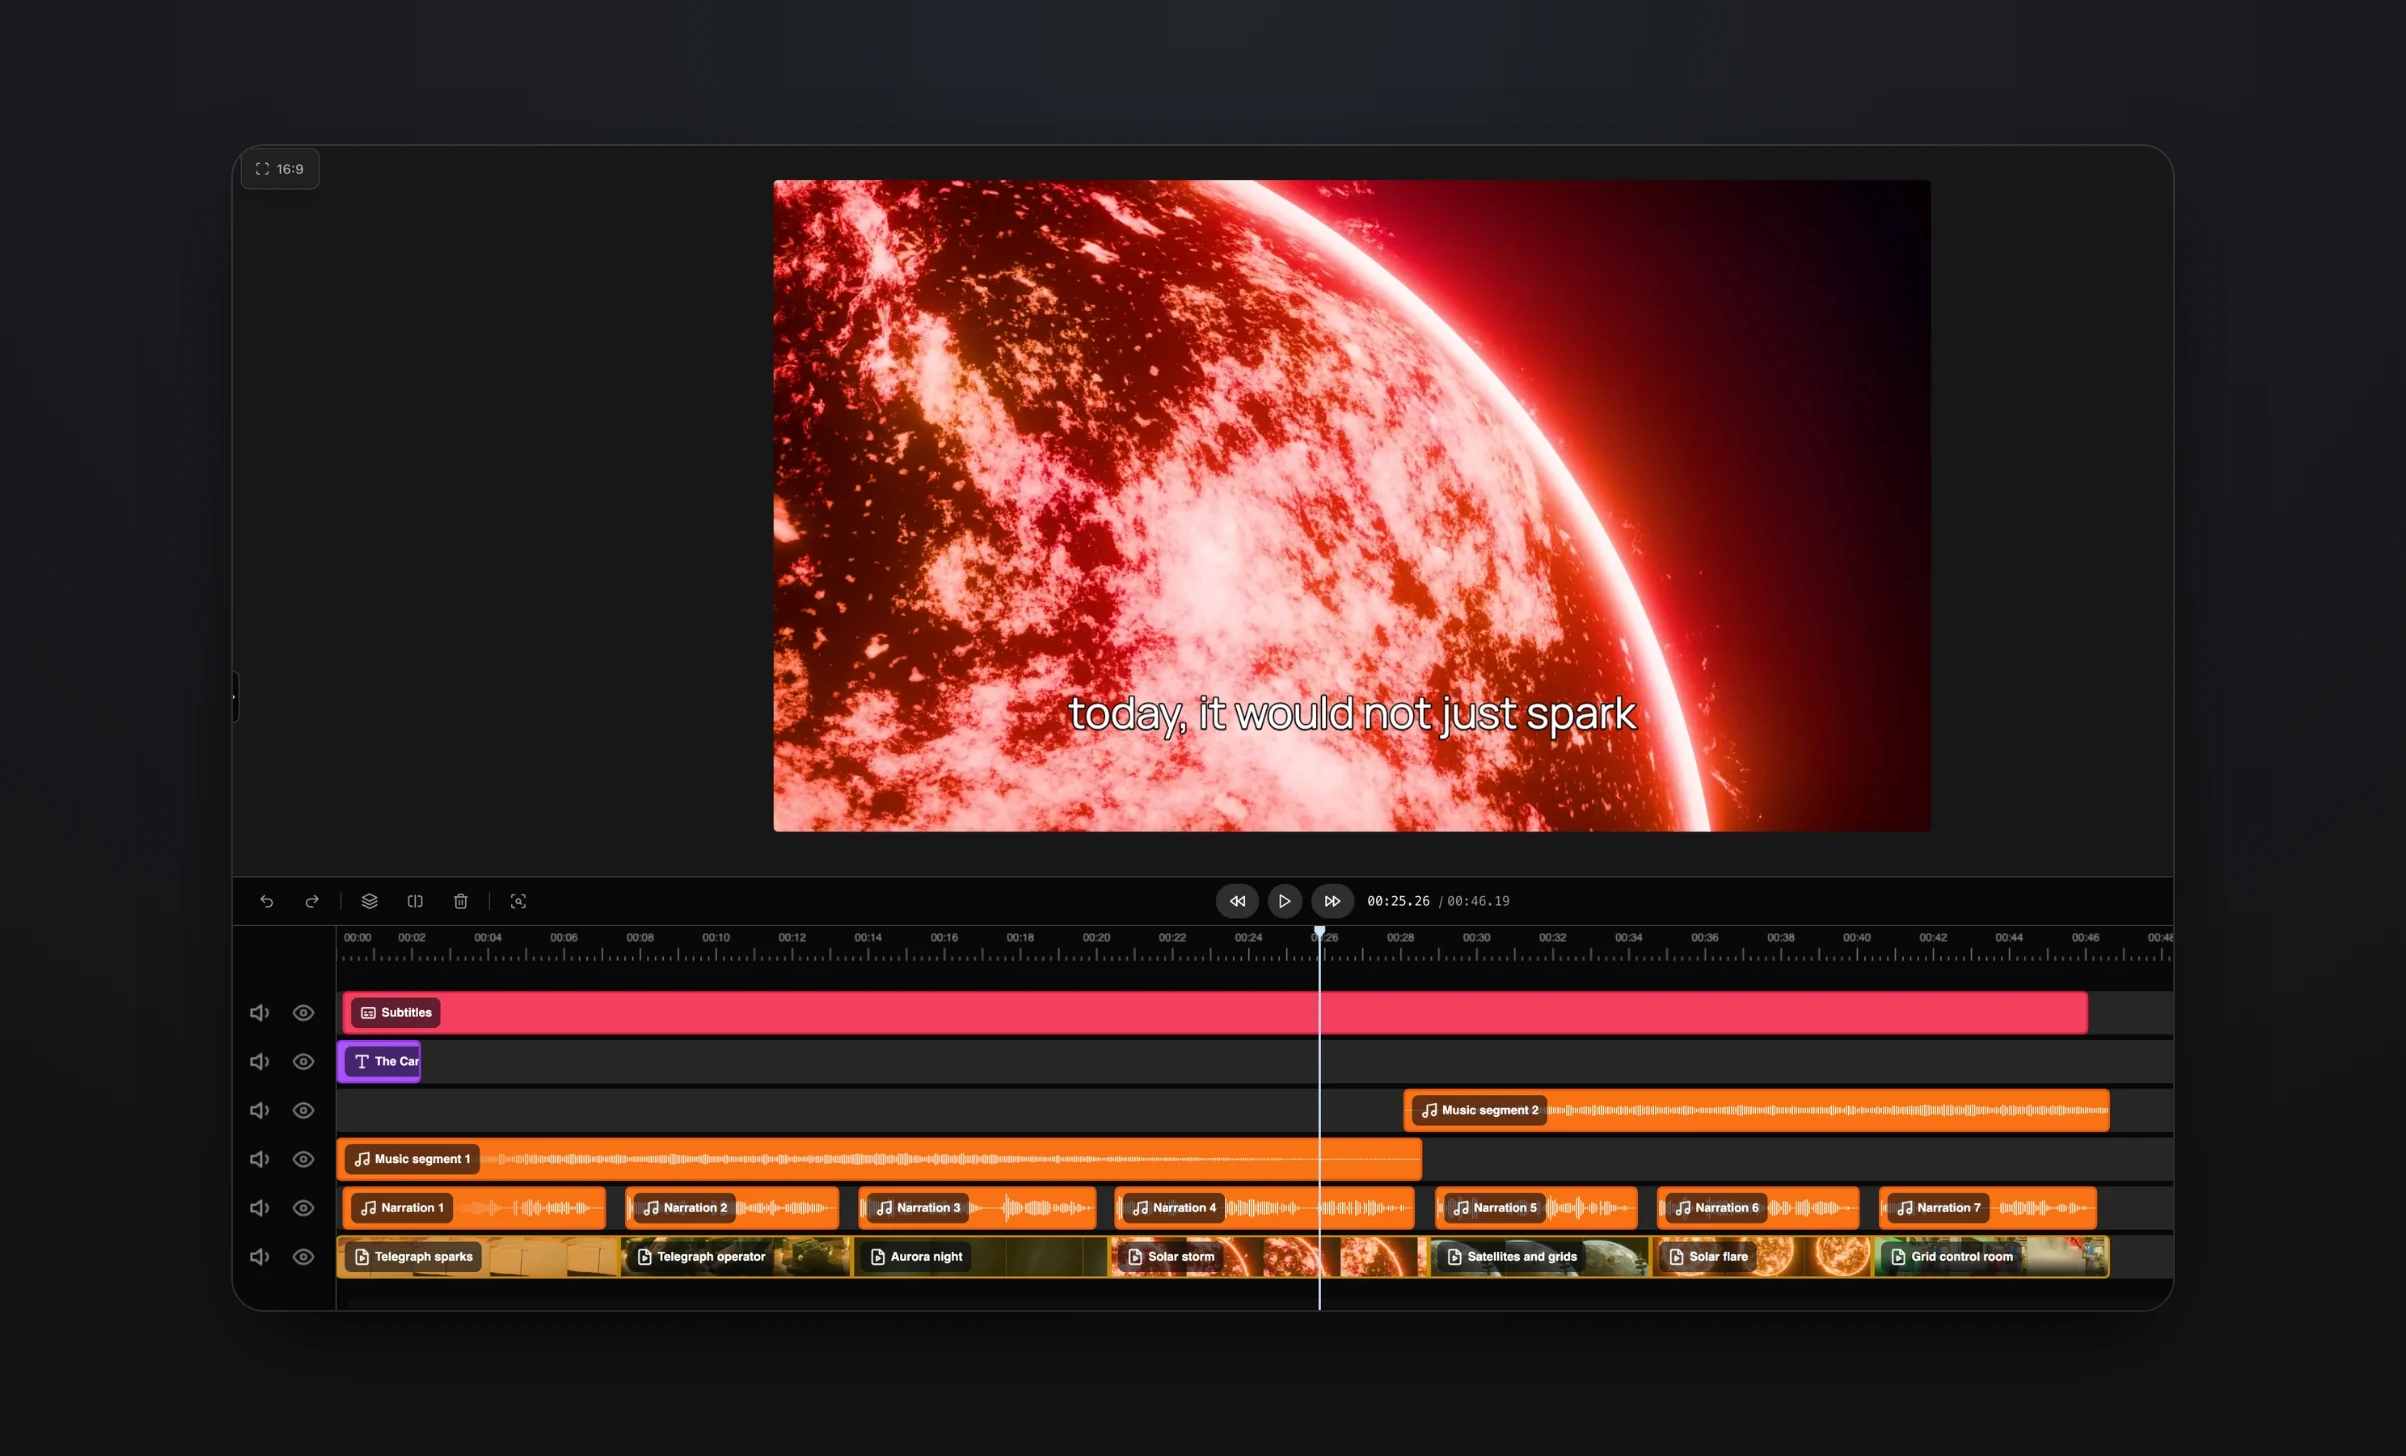Click the 00:00 mark on timeline ruler

pos(357,938)
